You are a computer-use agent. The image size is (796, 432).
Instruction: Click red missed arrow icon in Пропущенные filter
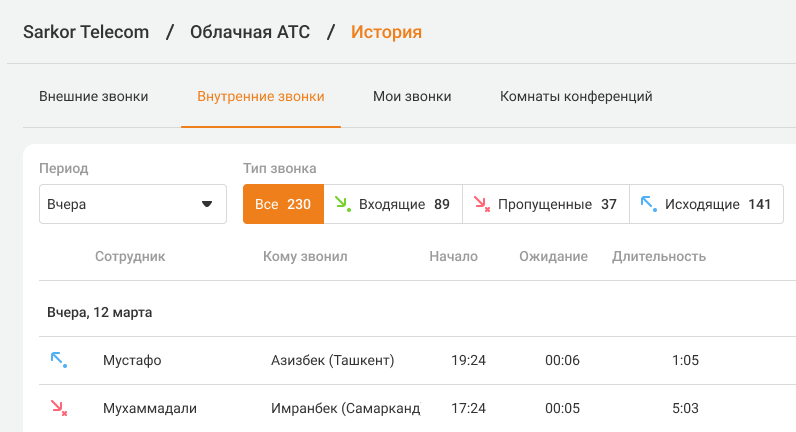tap(481, 204)
